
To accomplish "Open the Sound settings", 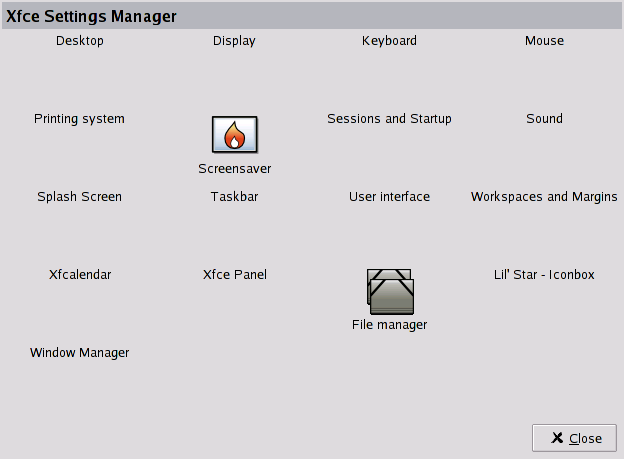I will pyautogui.click(x=544, y=119).
